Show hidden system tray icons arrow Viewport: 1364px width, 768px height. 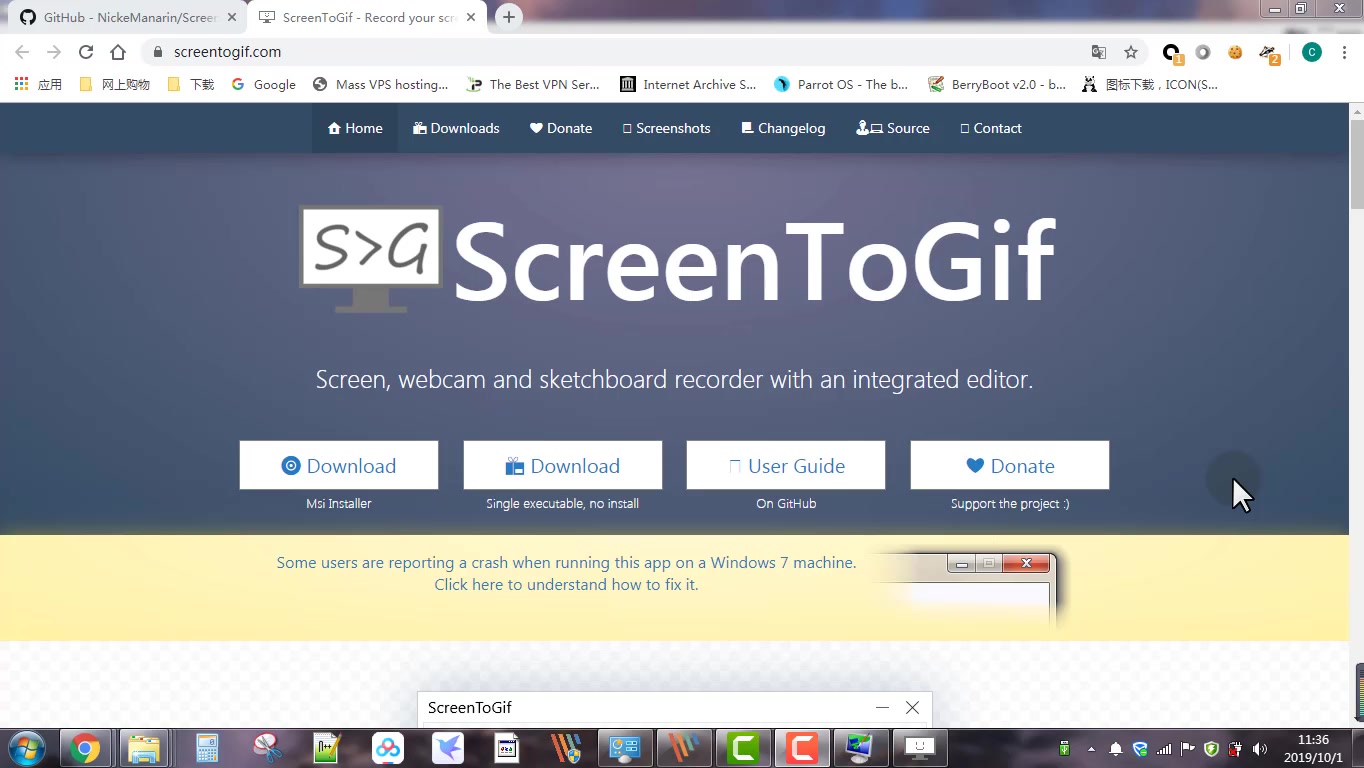click(1090, 749)
